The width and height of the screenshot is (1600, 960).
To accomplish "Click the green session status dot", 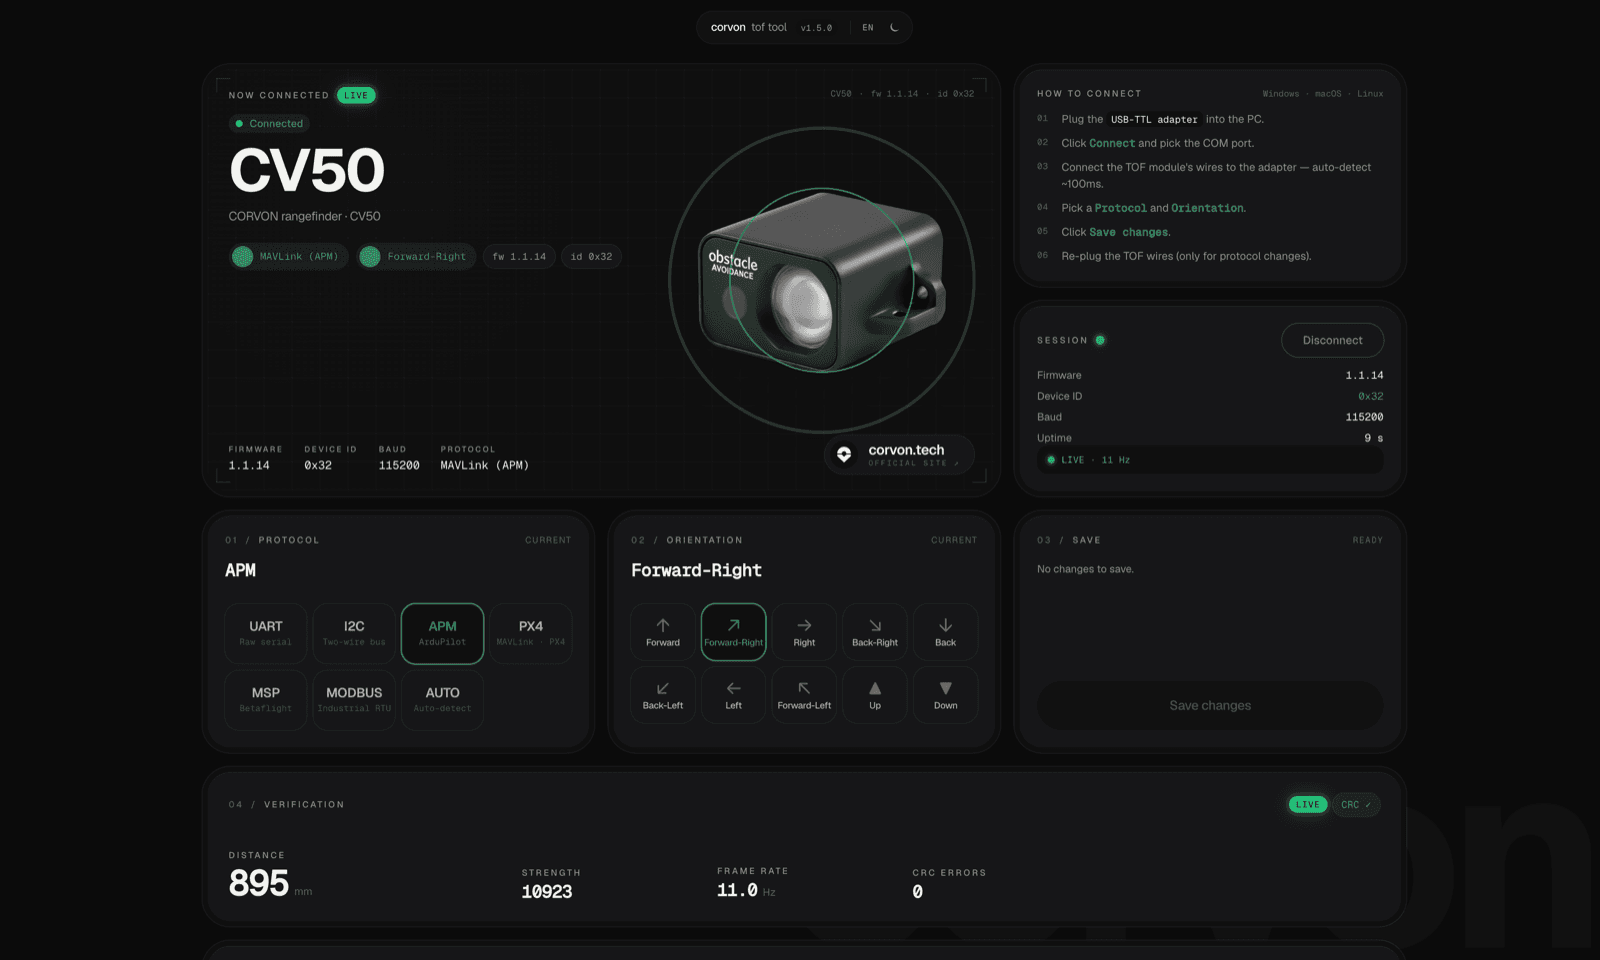I will click(1100, 340).
